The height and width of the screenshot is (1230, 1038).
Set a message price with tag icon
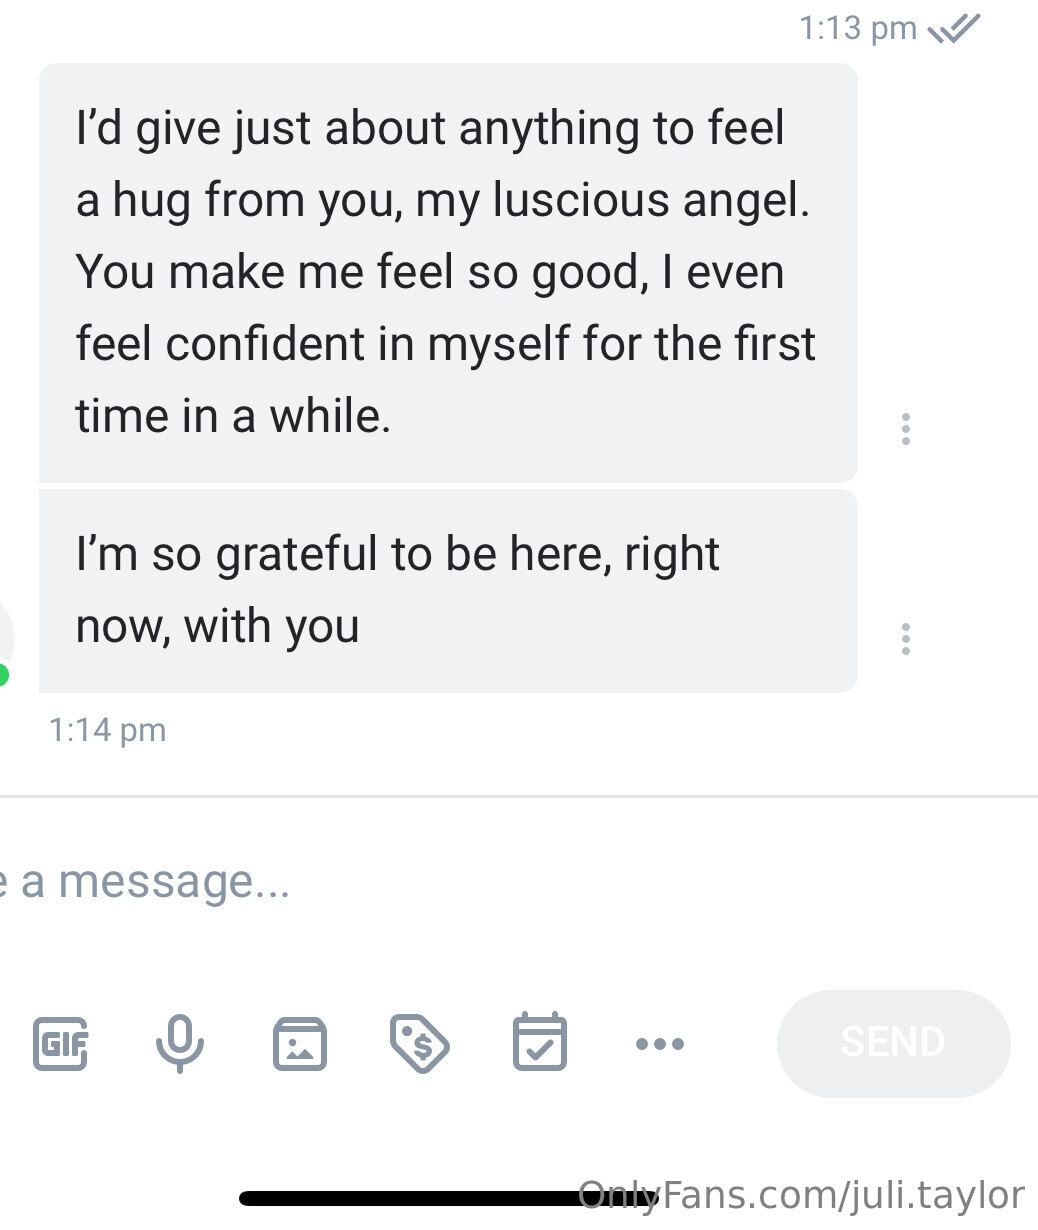420,1043
